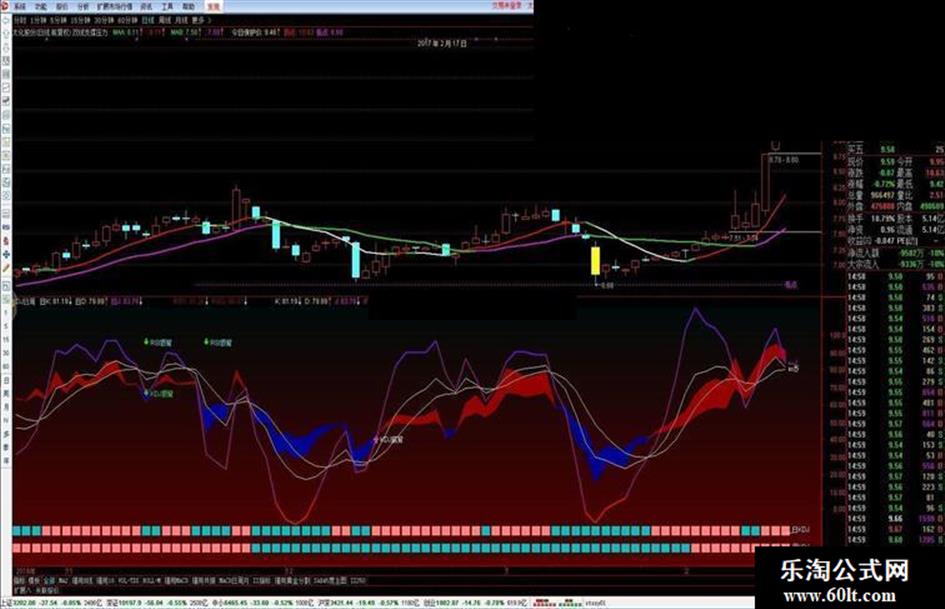Click the 日 shortcut in left sidebar
The height and width of the screenshot is (609, 945).
tap(6, 380)
